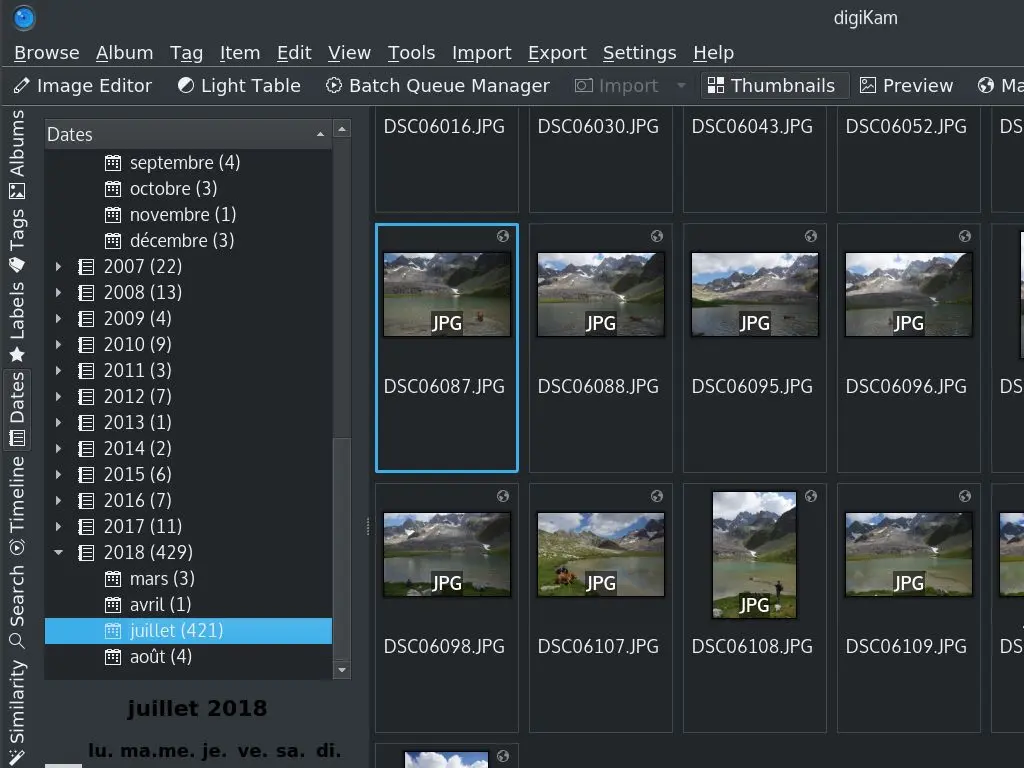Switch to Preview mode
The width and height of the screenshot is (1024, 768).
(905, 85)
